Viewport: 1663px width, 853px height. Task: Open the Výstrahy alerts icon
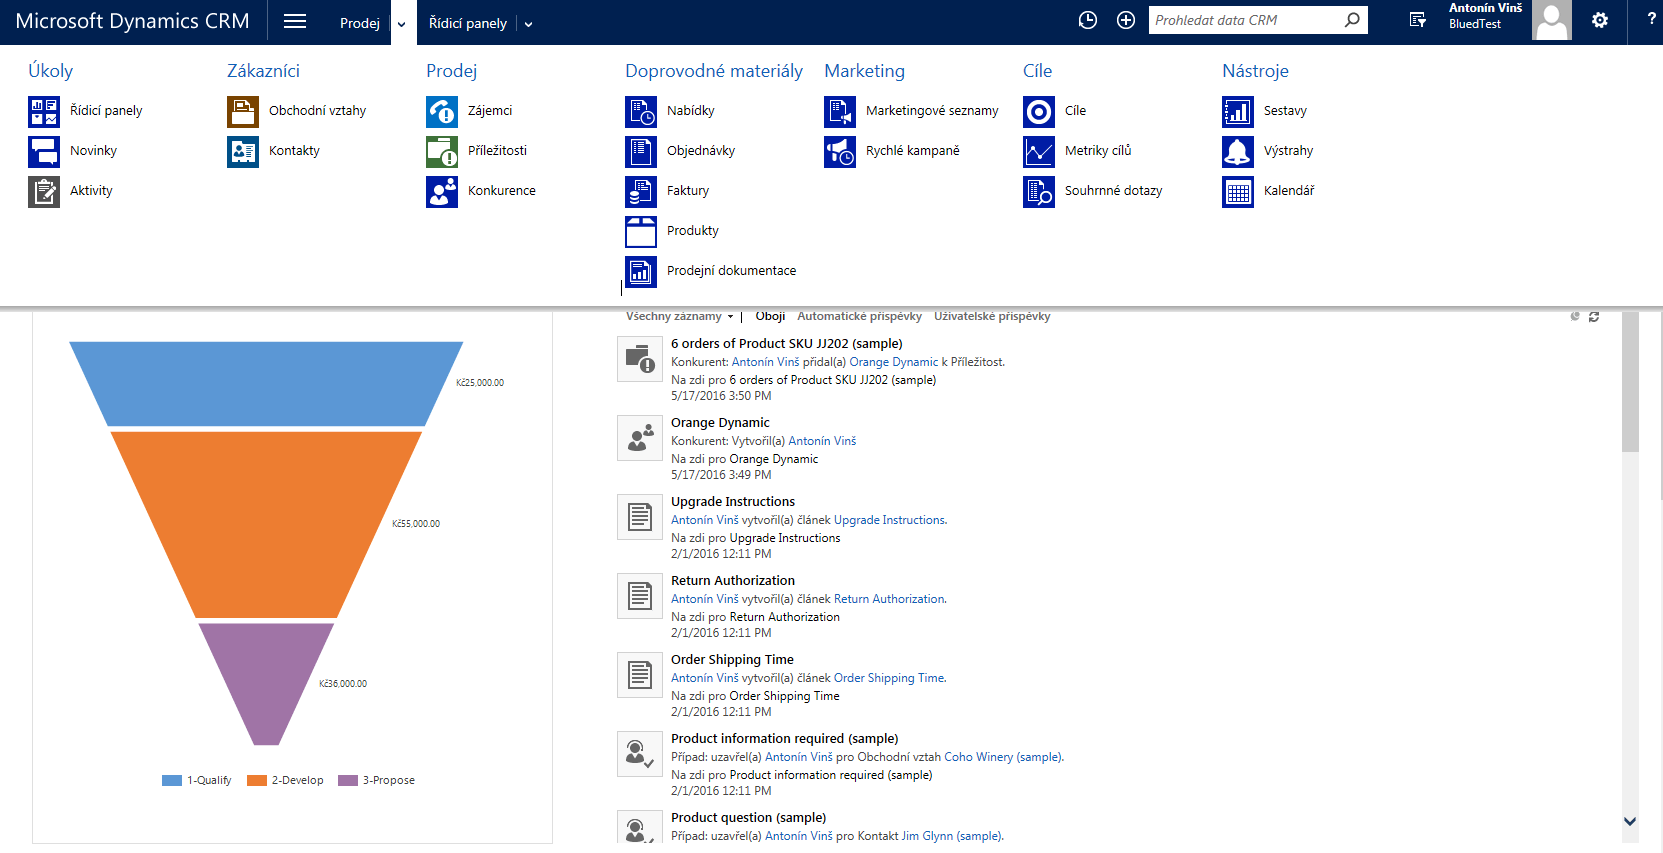(1238, 151)
